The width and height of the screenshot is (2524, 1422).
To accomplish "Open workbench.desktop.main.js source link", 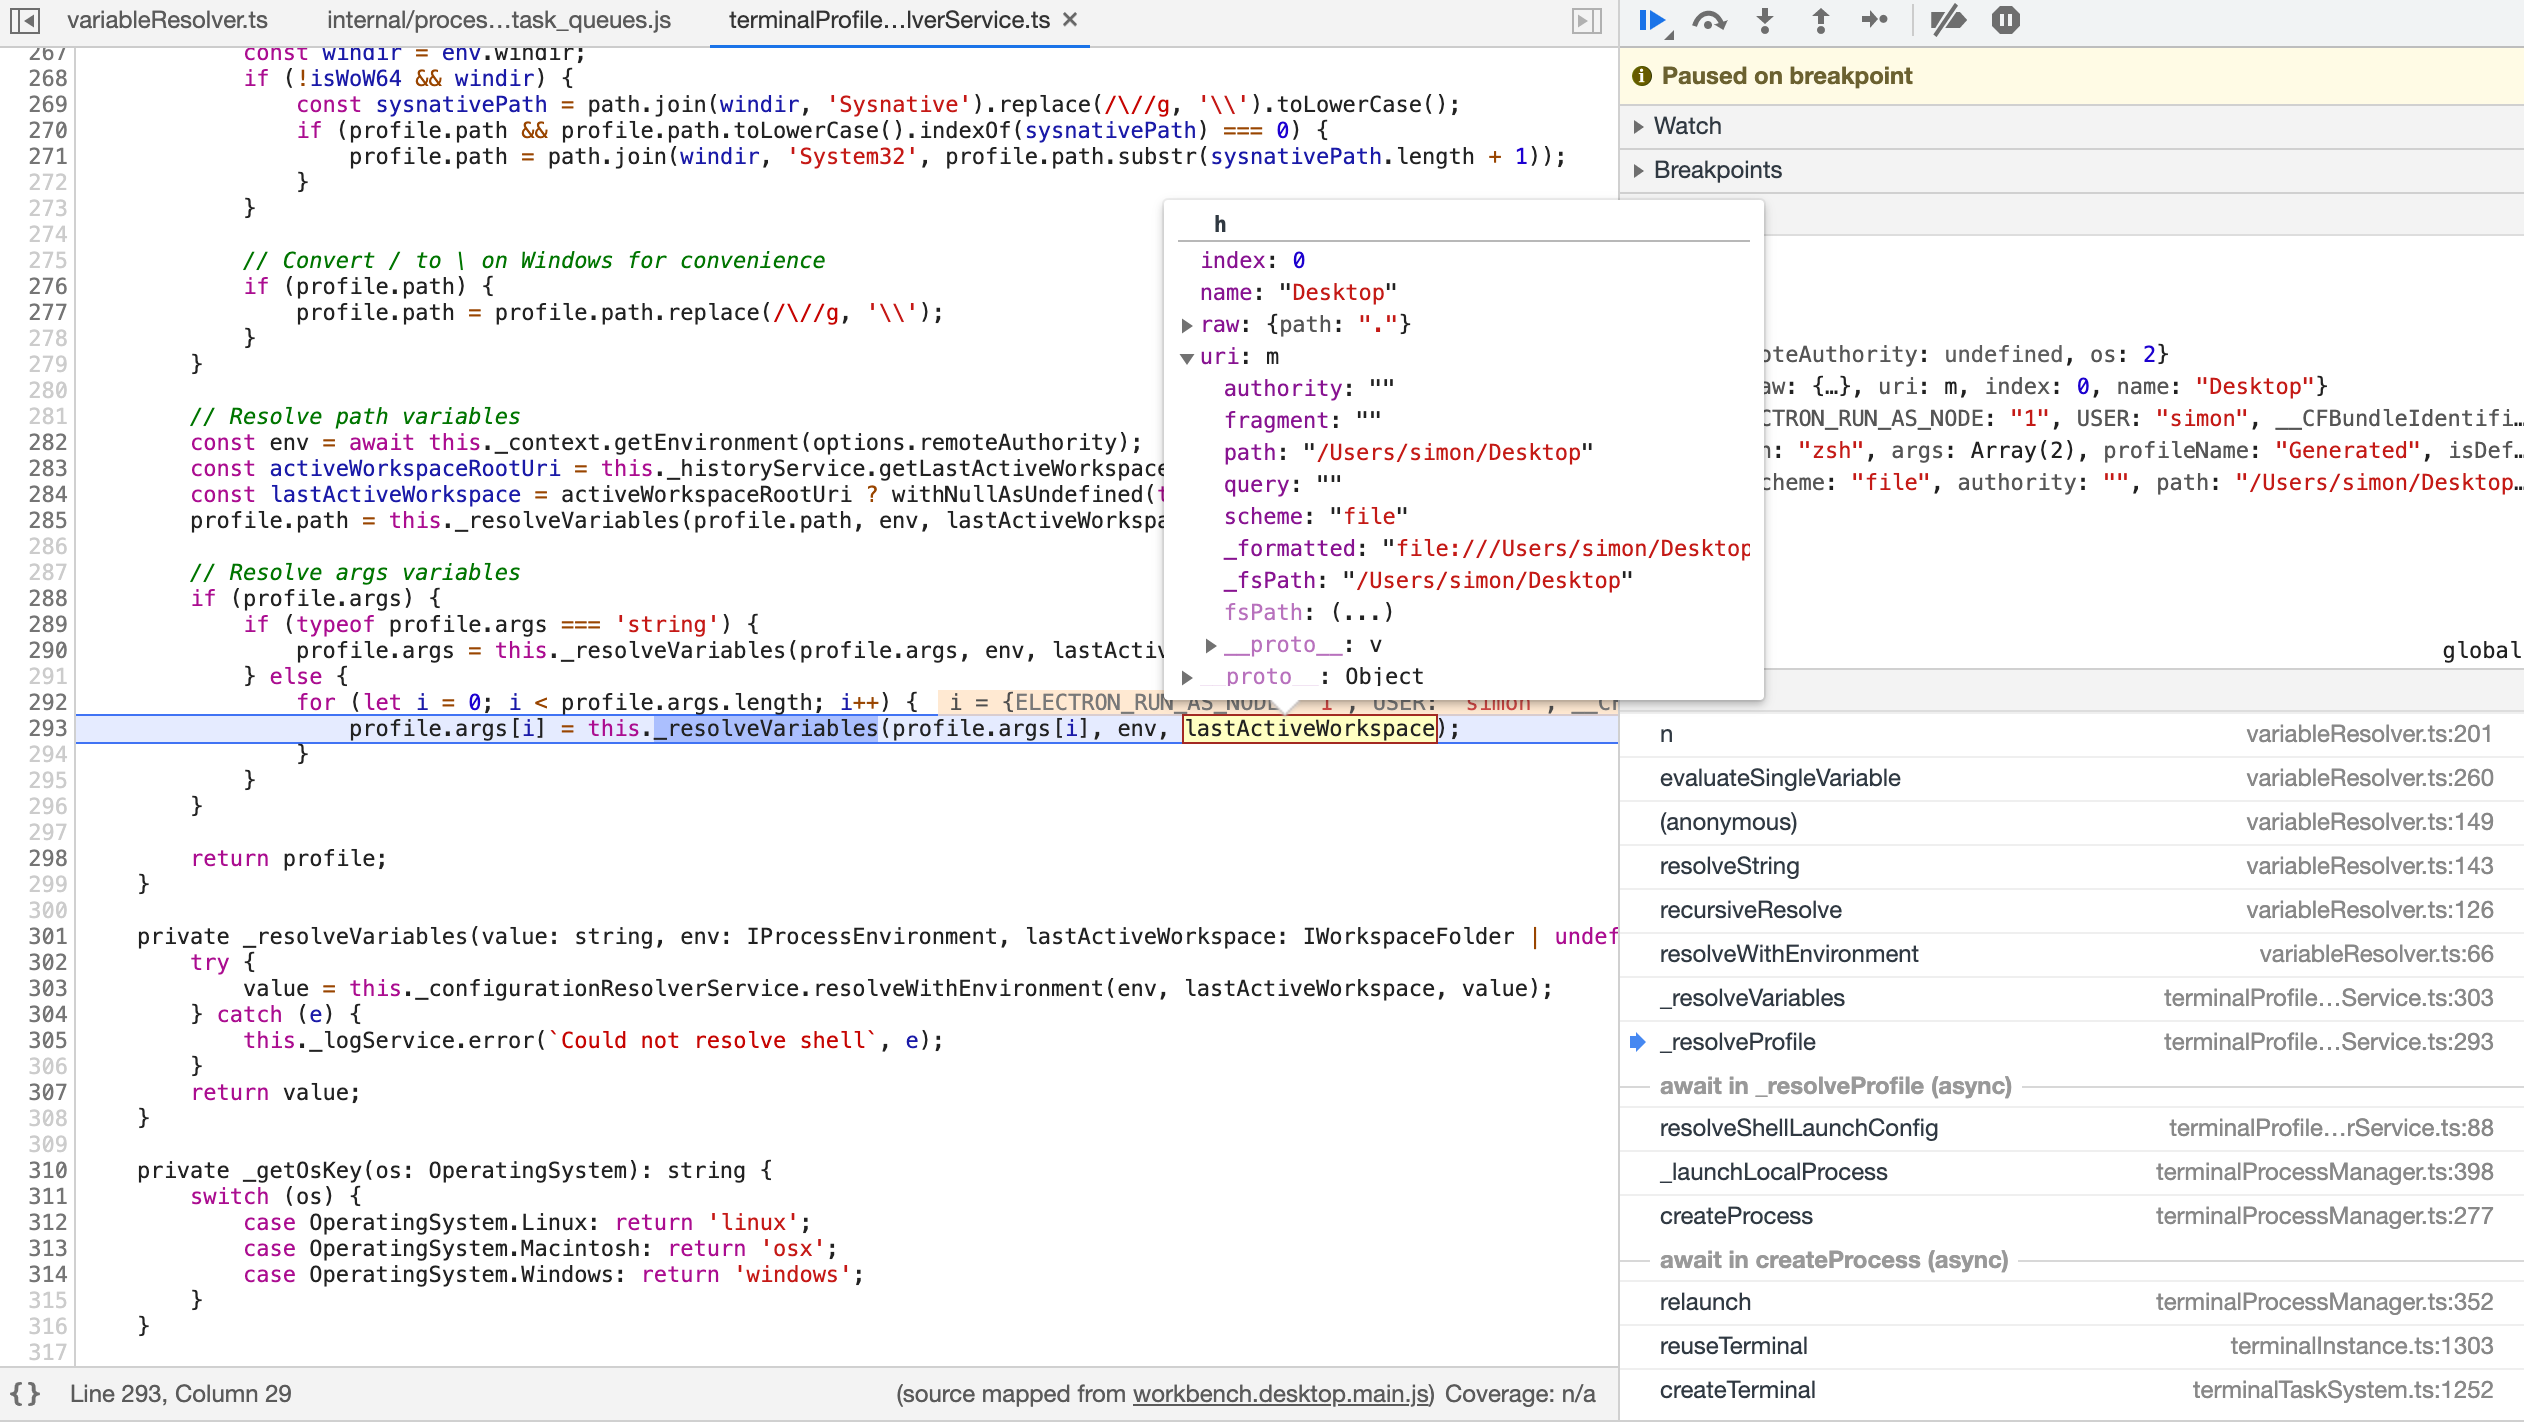I will pyautogui.click(x=1283, y=1394).
